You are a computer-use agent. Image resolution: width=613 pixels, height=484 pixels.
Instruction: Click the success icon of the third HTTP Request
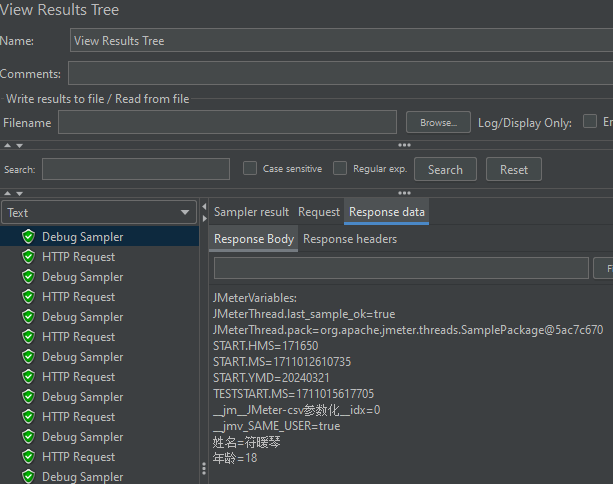pos(28,337)
